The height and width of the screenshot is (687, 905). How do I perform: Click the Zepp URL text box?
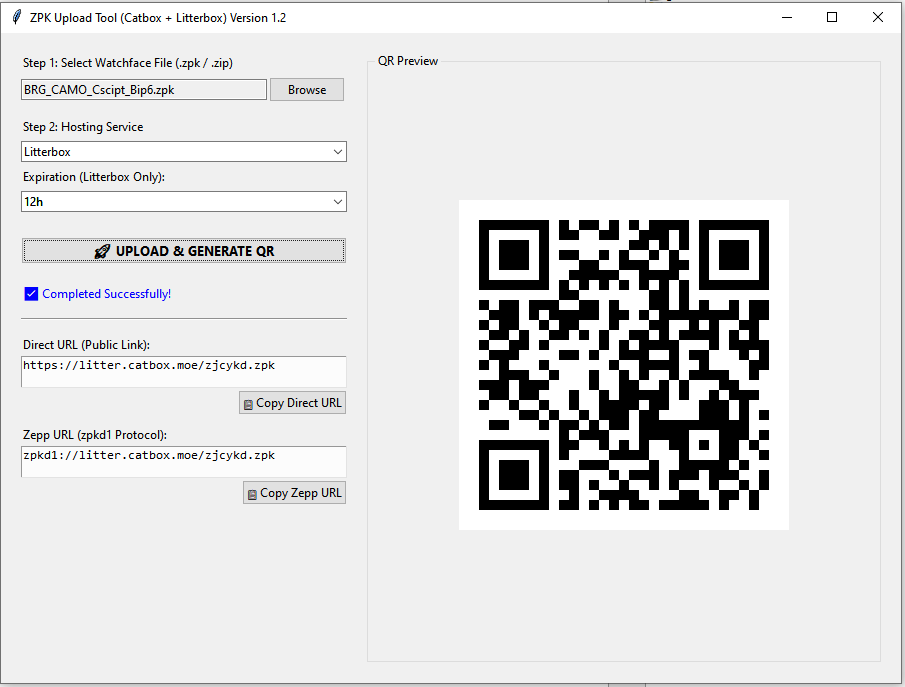(x=184, y=461)
